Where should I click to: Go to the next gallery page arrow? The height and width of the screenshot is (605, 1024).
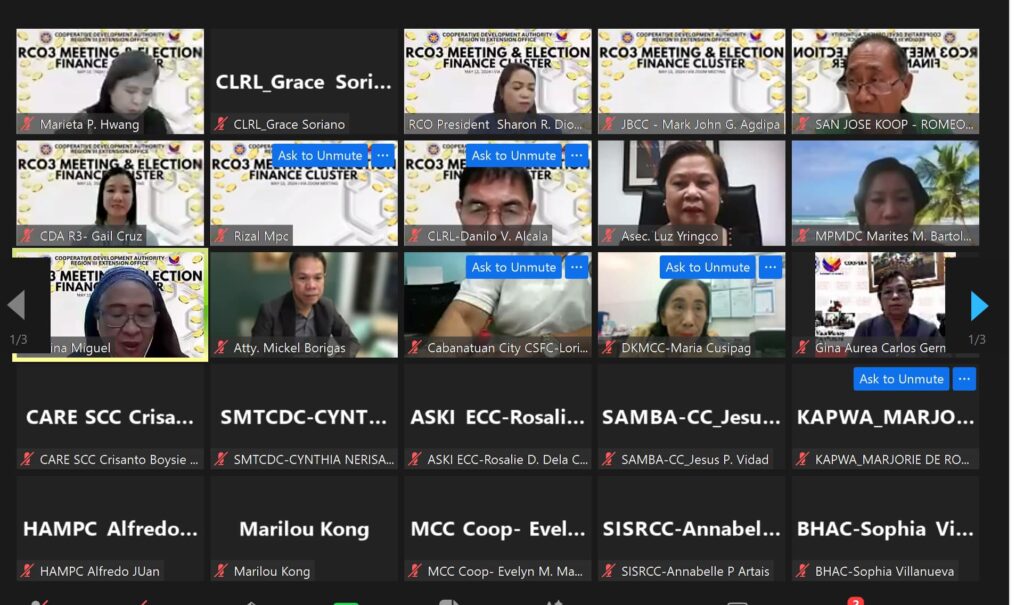click(978, 306)
